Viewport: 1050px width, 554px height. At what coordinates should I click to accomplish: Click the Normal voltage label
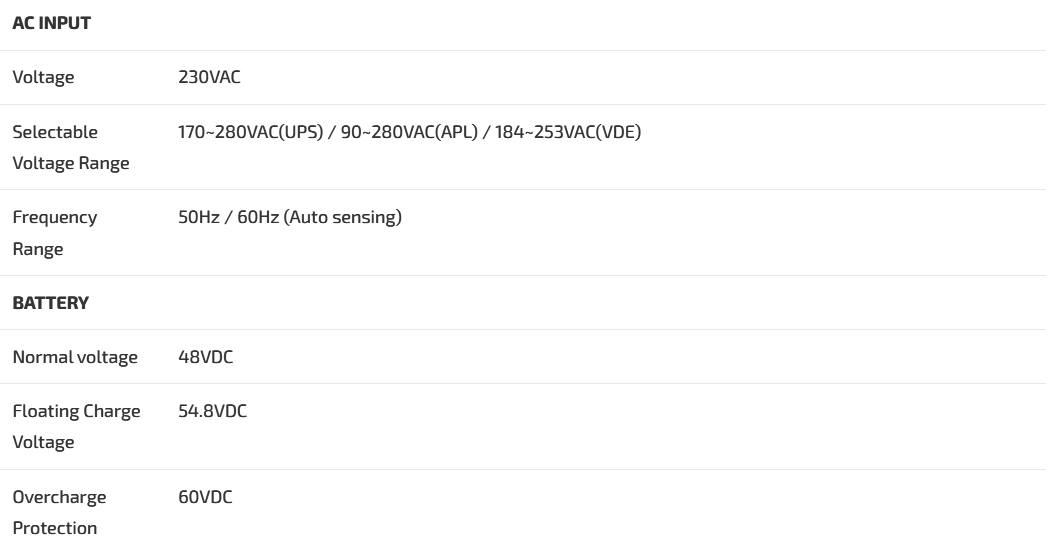tap(75, 357)
